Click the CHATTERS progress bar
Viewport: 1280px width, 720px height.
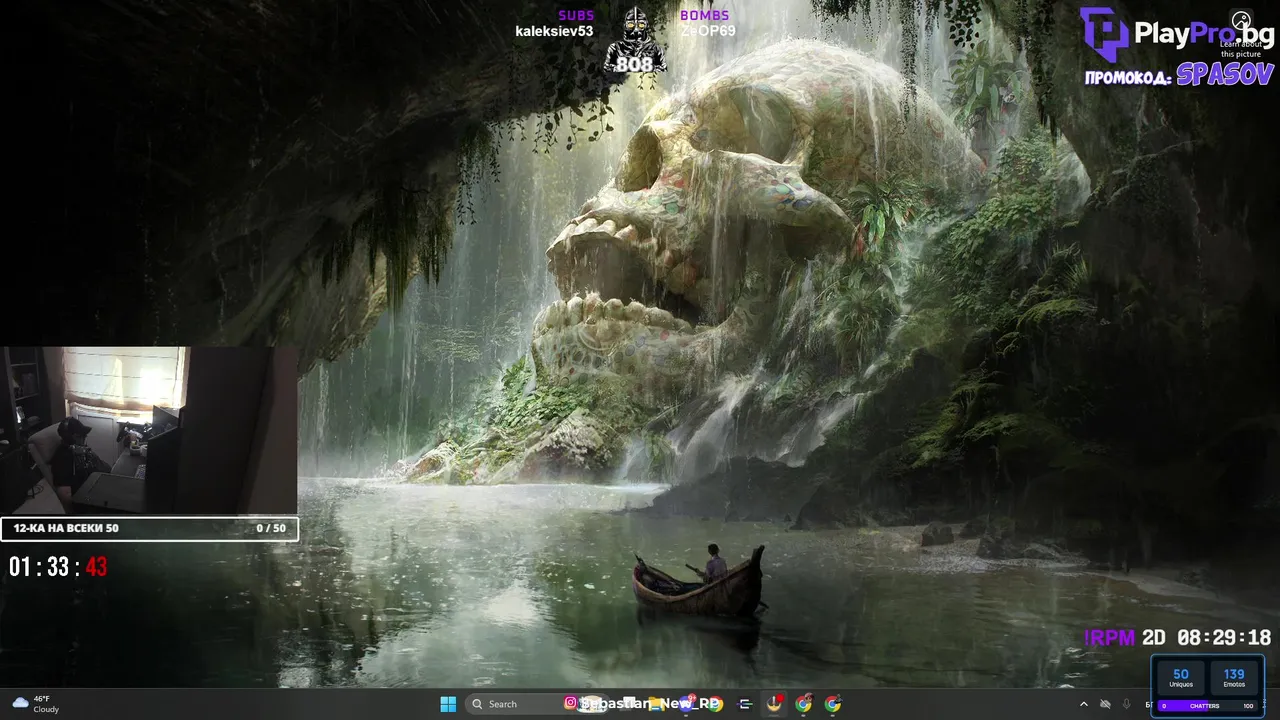pos(1208,706)
